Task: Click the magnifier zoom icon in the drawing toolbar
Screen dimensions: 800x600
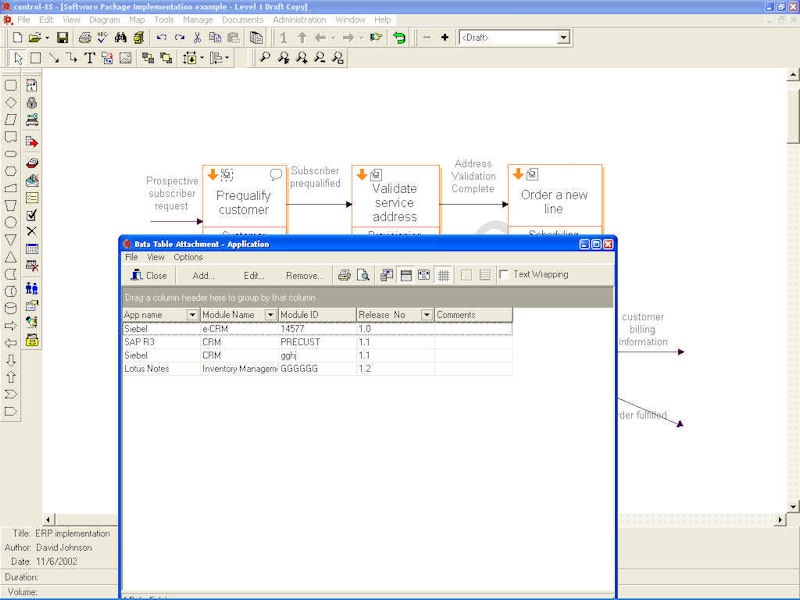Action: [264, 58]
